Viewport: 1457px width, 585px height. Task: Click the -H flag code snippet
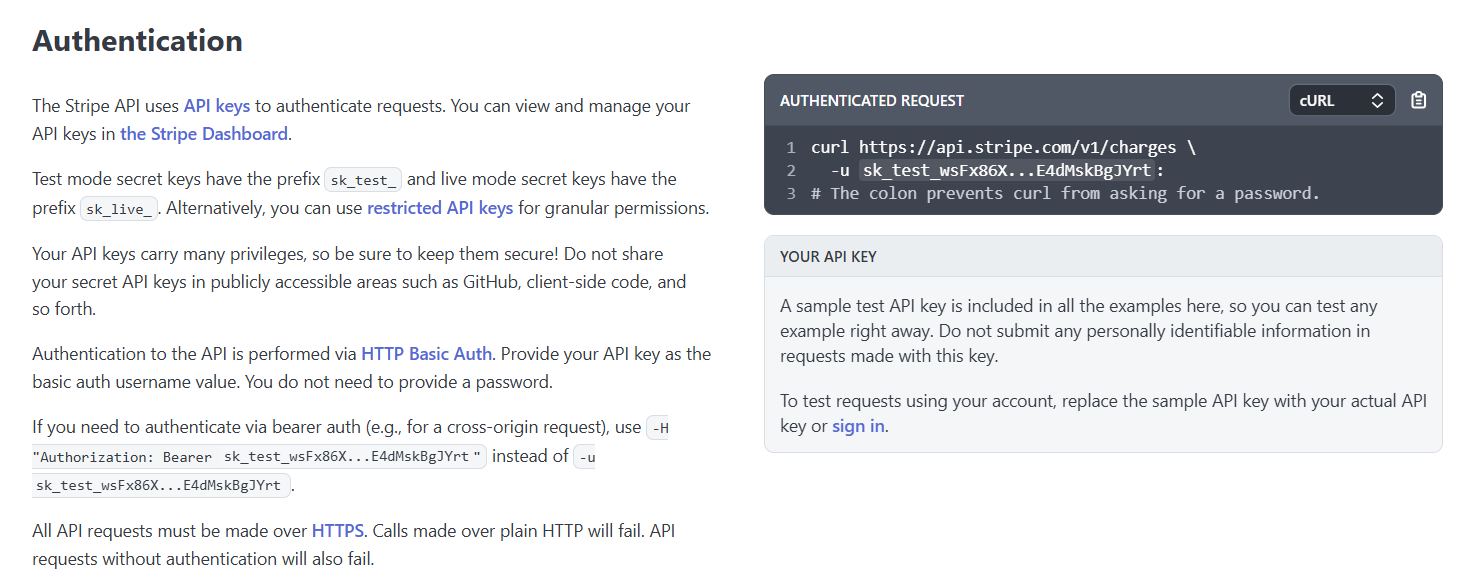point(658,428)
